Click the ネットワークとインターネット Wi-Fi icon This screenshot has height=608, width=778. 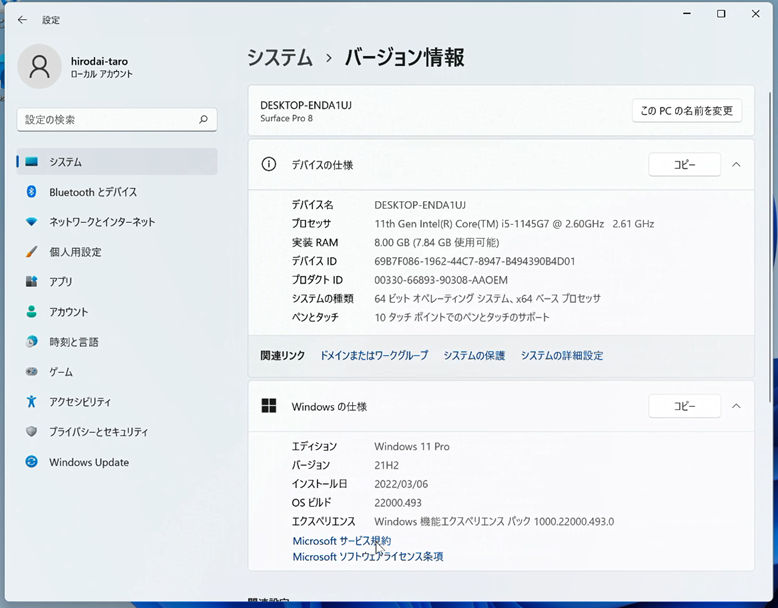point(31,222)
